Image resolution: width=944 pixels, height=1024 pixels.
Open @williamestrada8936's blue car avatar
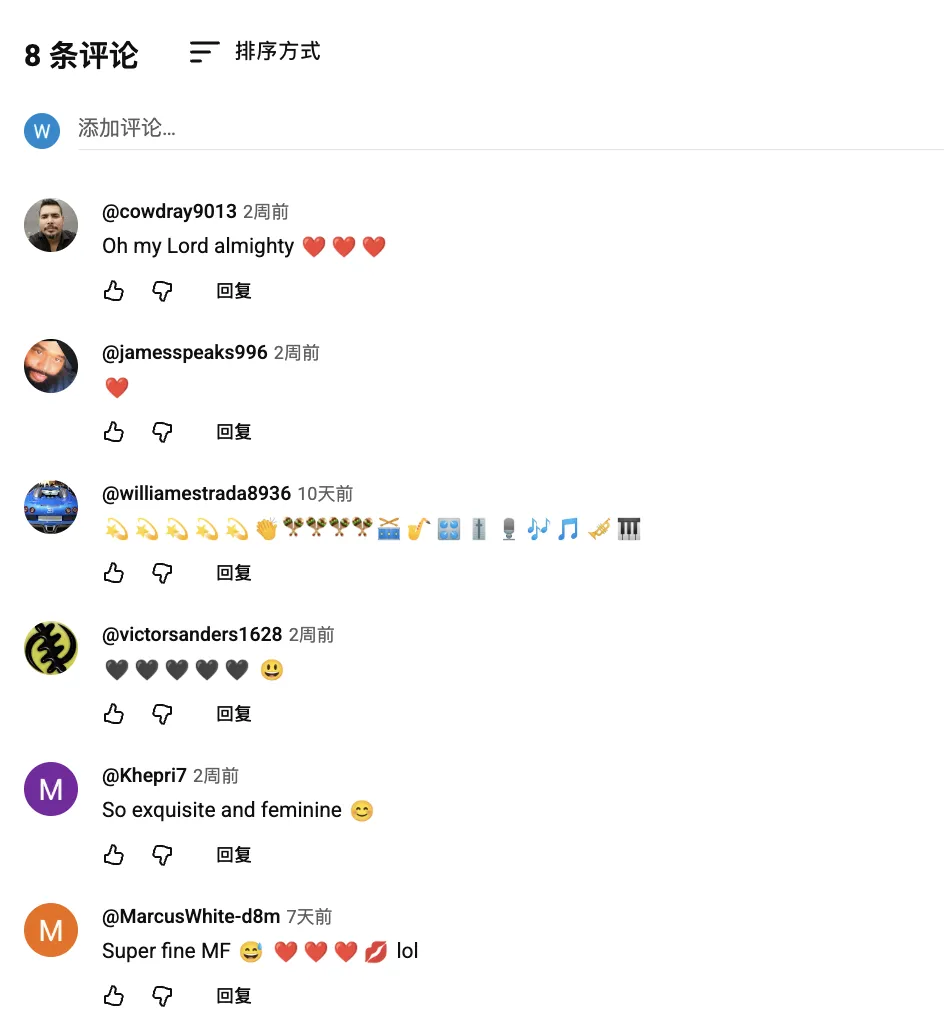pos(51,507)
